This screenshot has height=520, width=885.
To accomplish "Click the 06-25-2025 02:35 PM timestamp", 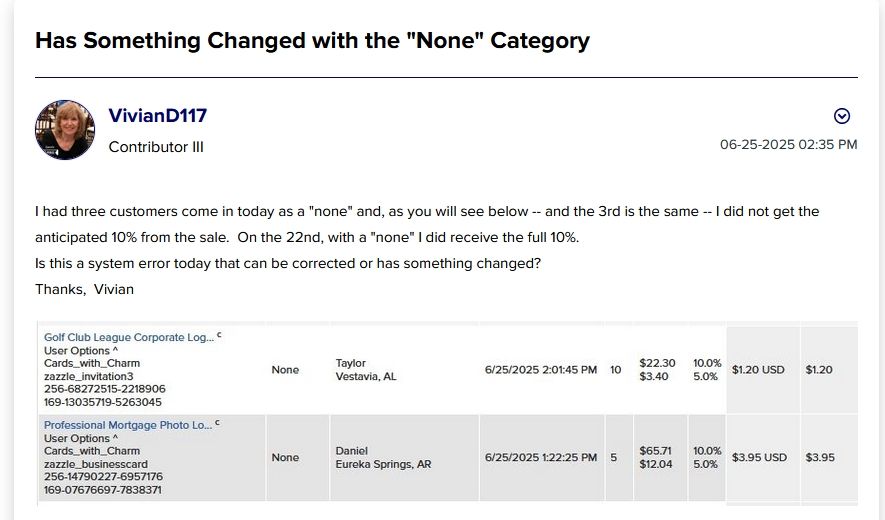I will click(x=788, y=145).
